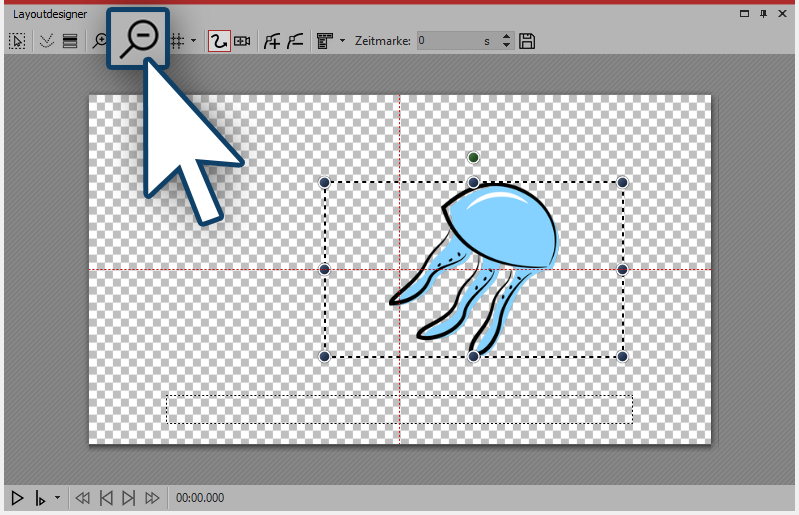Increase Zeitmarke value with up arrow

[x=506, y=36]
